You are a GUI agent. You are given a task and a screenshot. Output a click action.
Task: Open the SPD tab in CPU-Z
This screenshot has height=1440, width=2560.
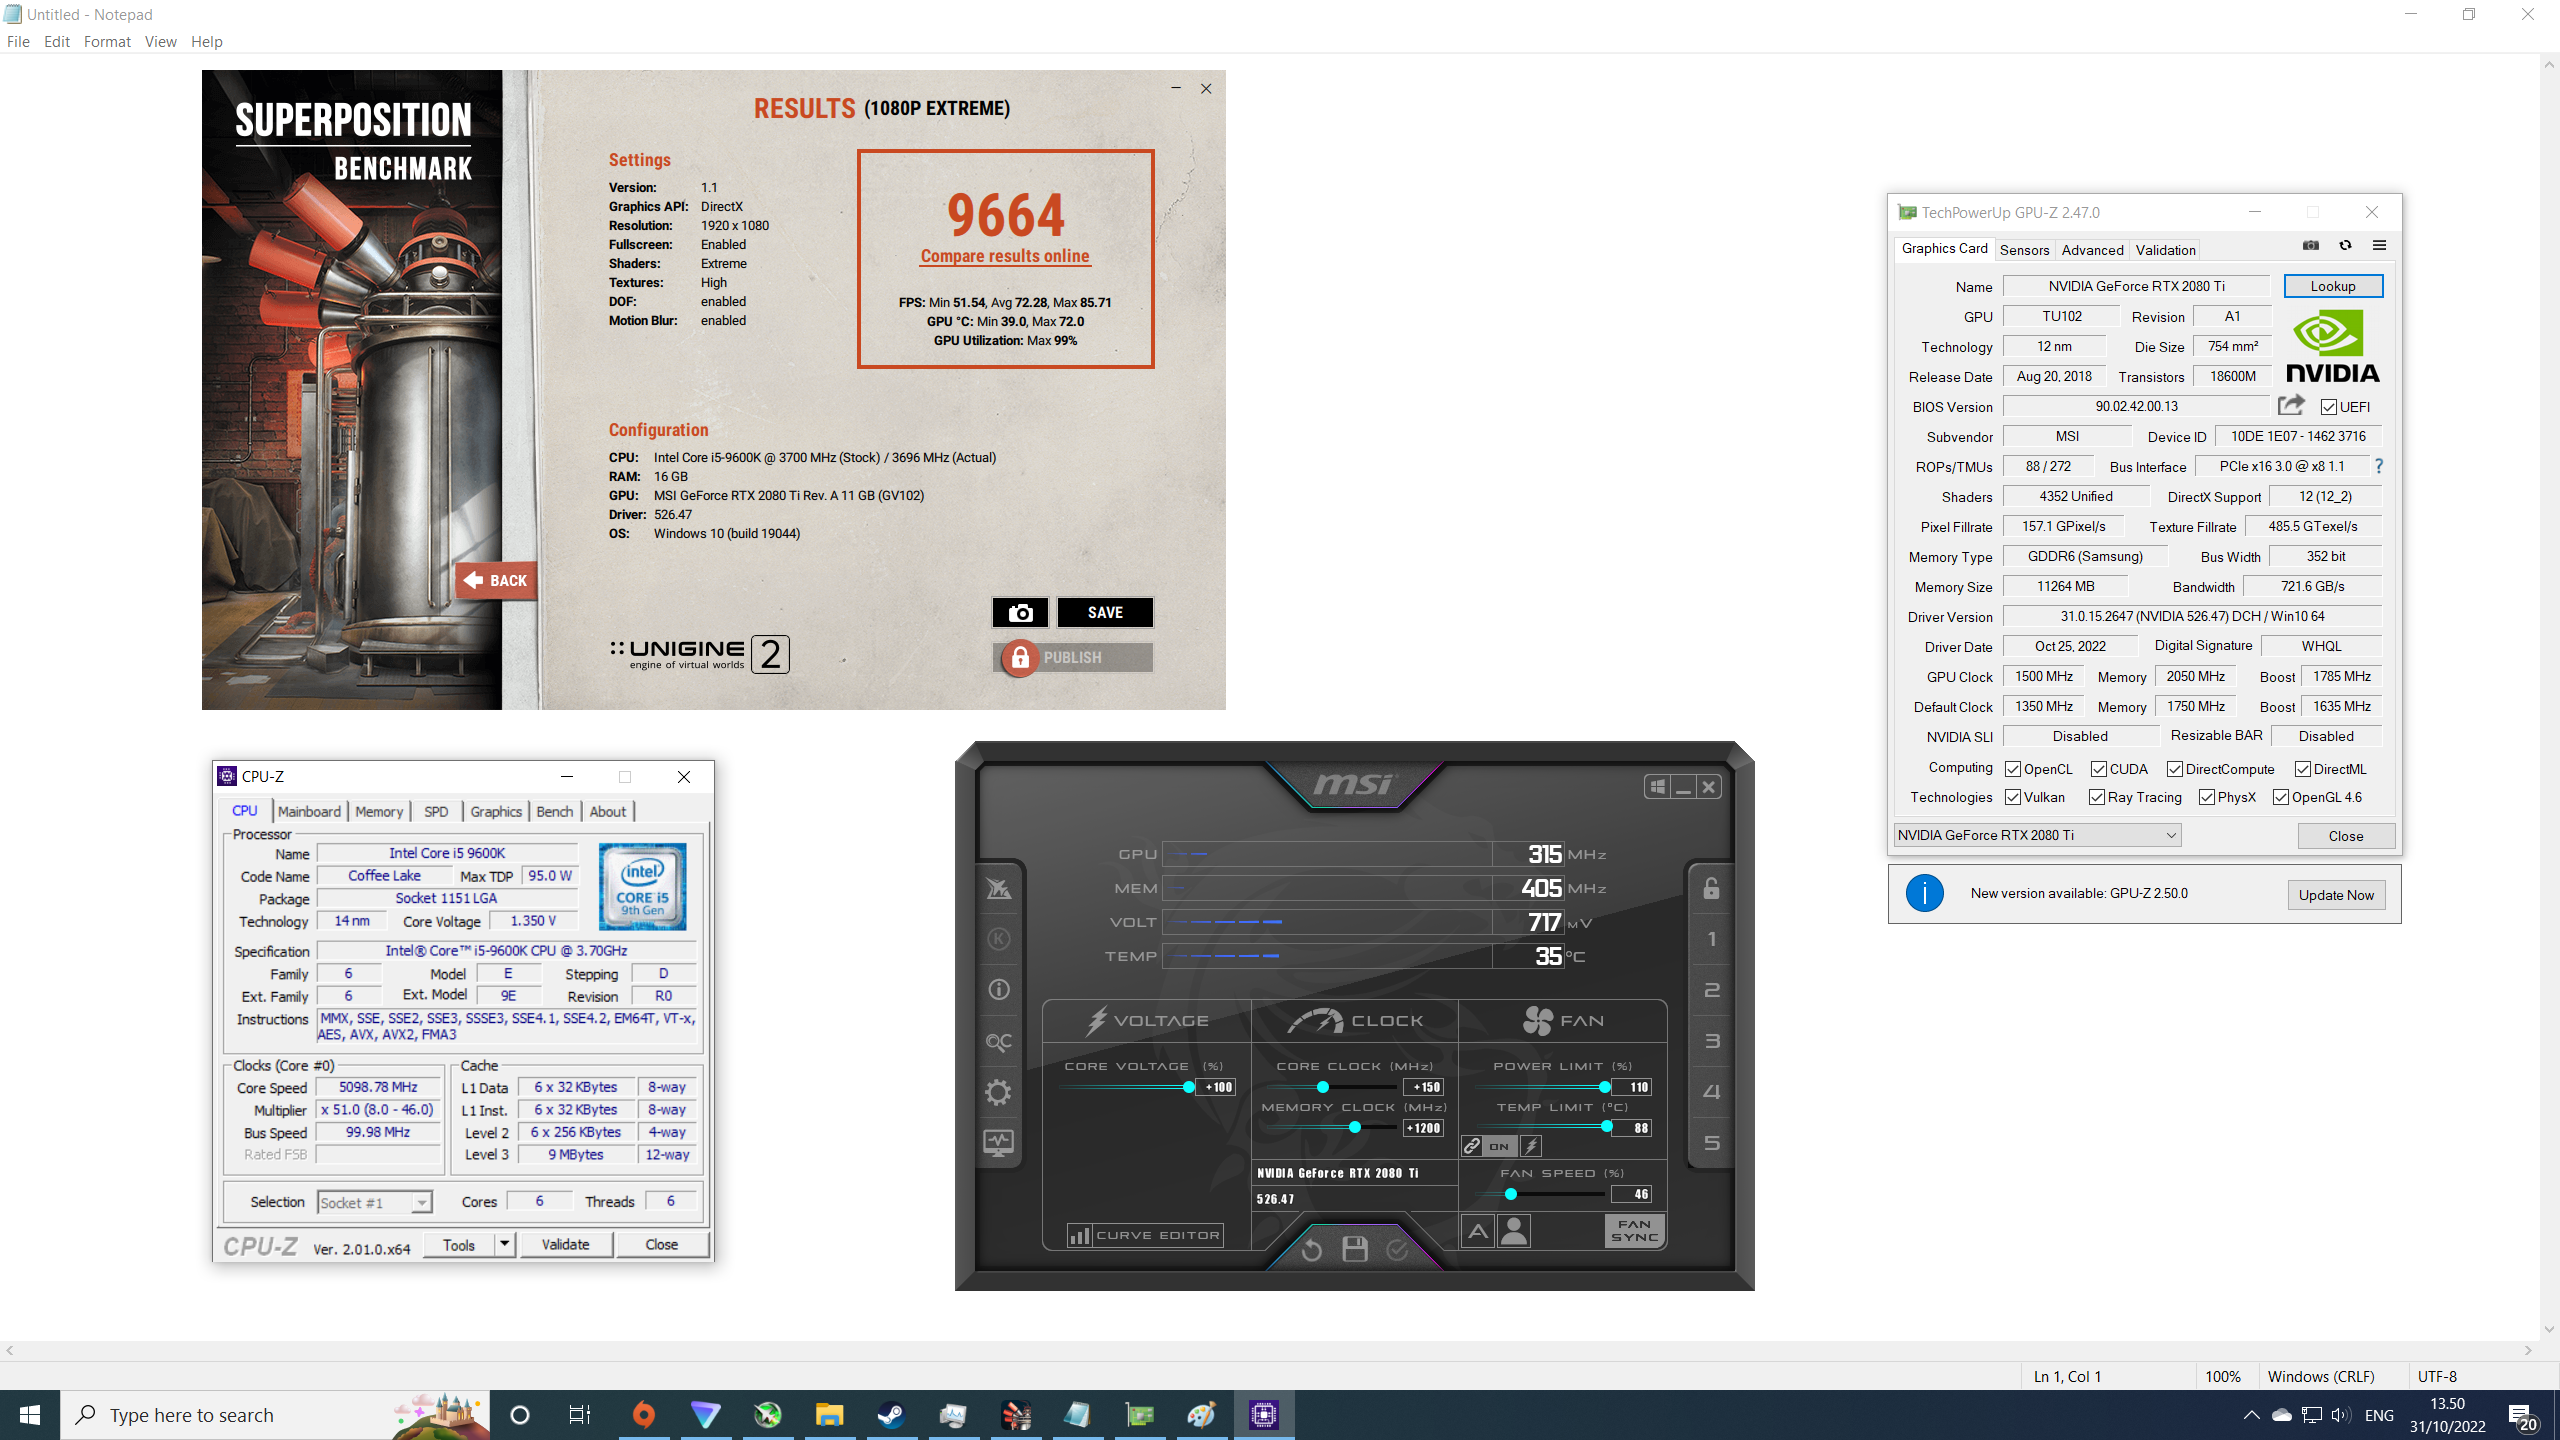point(436,812)
